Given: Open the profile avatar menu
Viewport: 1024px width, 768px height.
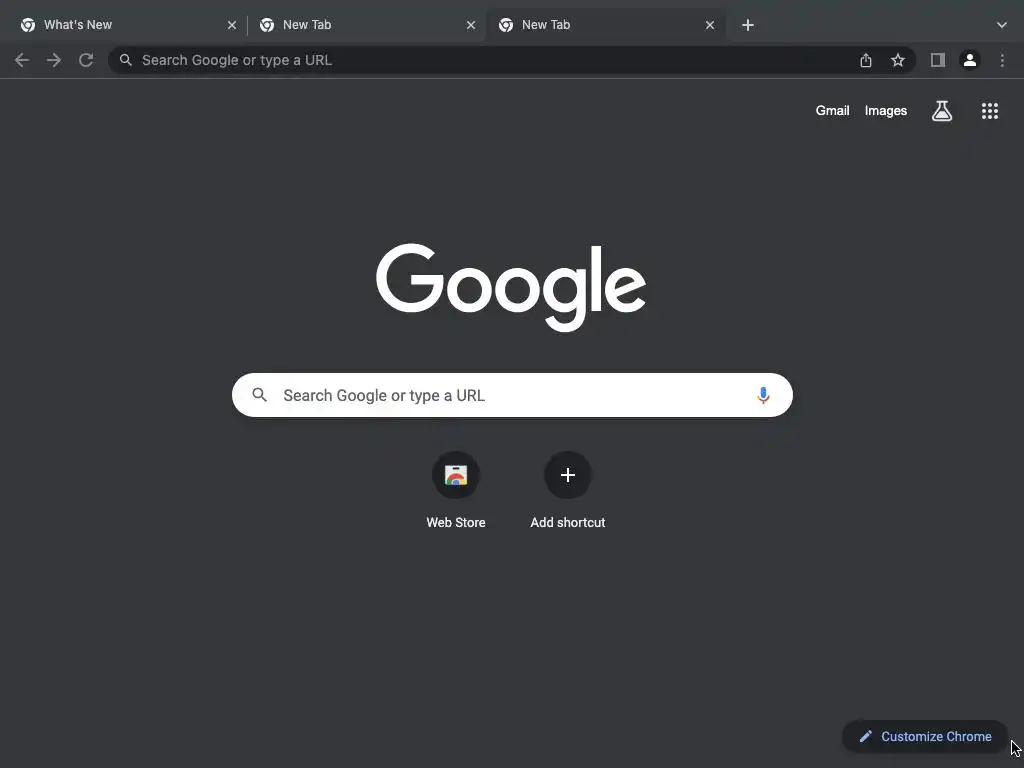Looking at the screenshot, I should click(x=970, y=60).
